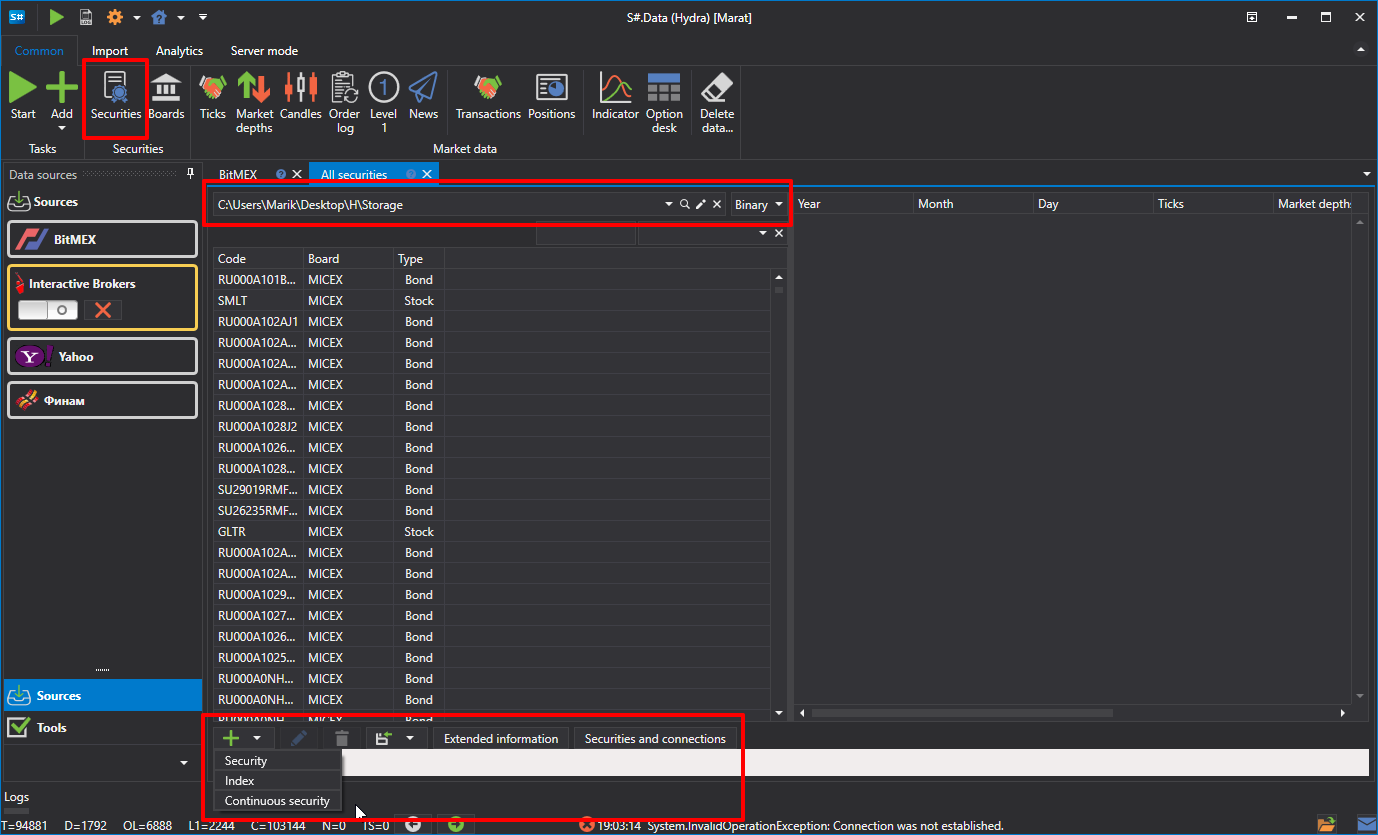Viewport: 1378px width, 835px height.
Task: Close the All securities tab
Action: [427, 174]
